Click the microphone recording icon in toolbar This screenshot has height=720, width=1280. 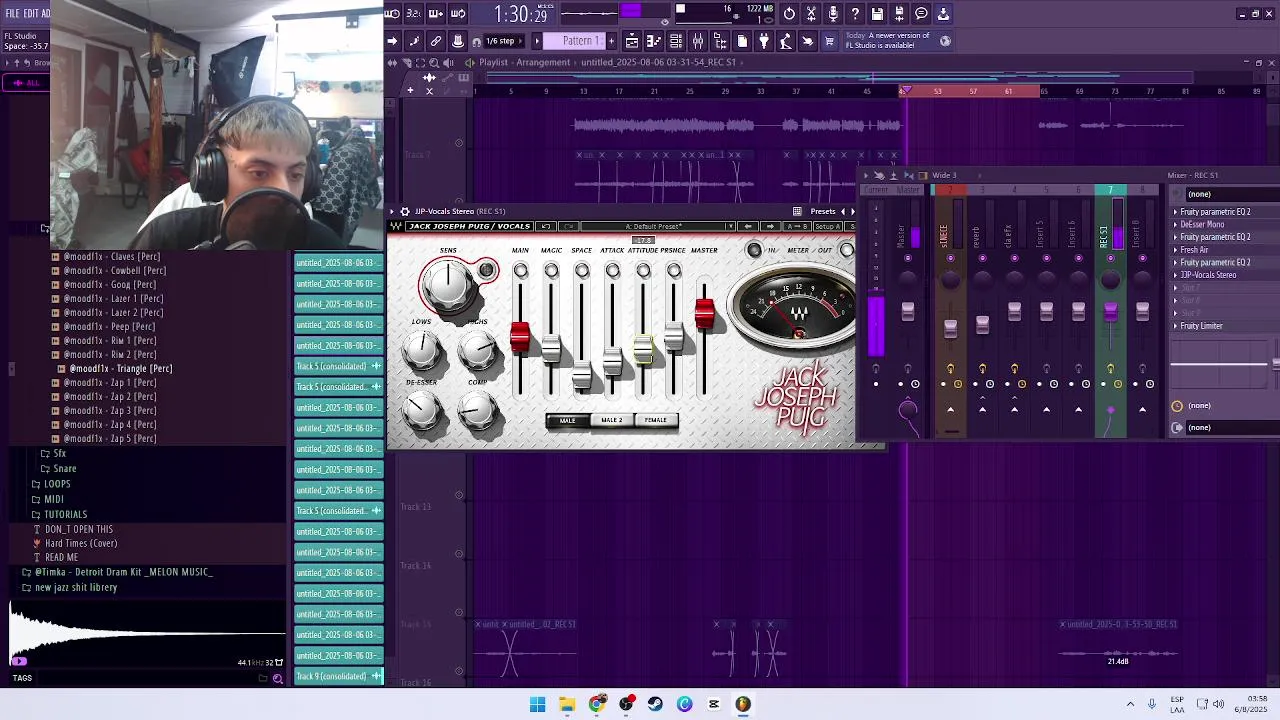[833, 14]
